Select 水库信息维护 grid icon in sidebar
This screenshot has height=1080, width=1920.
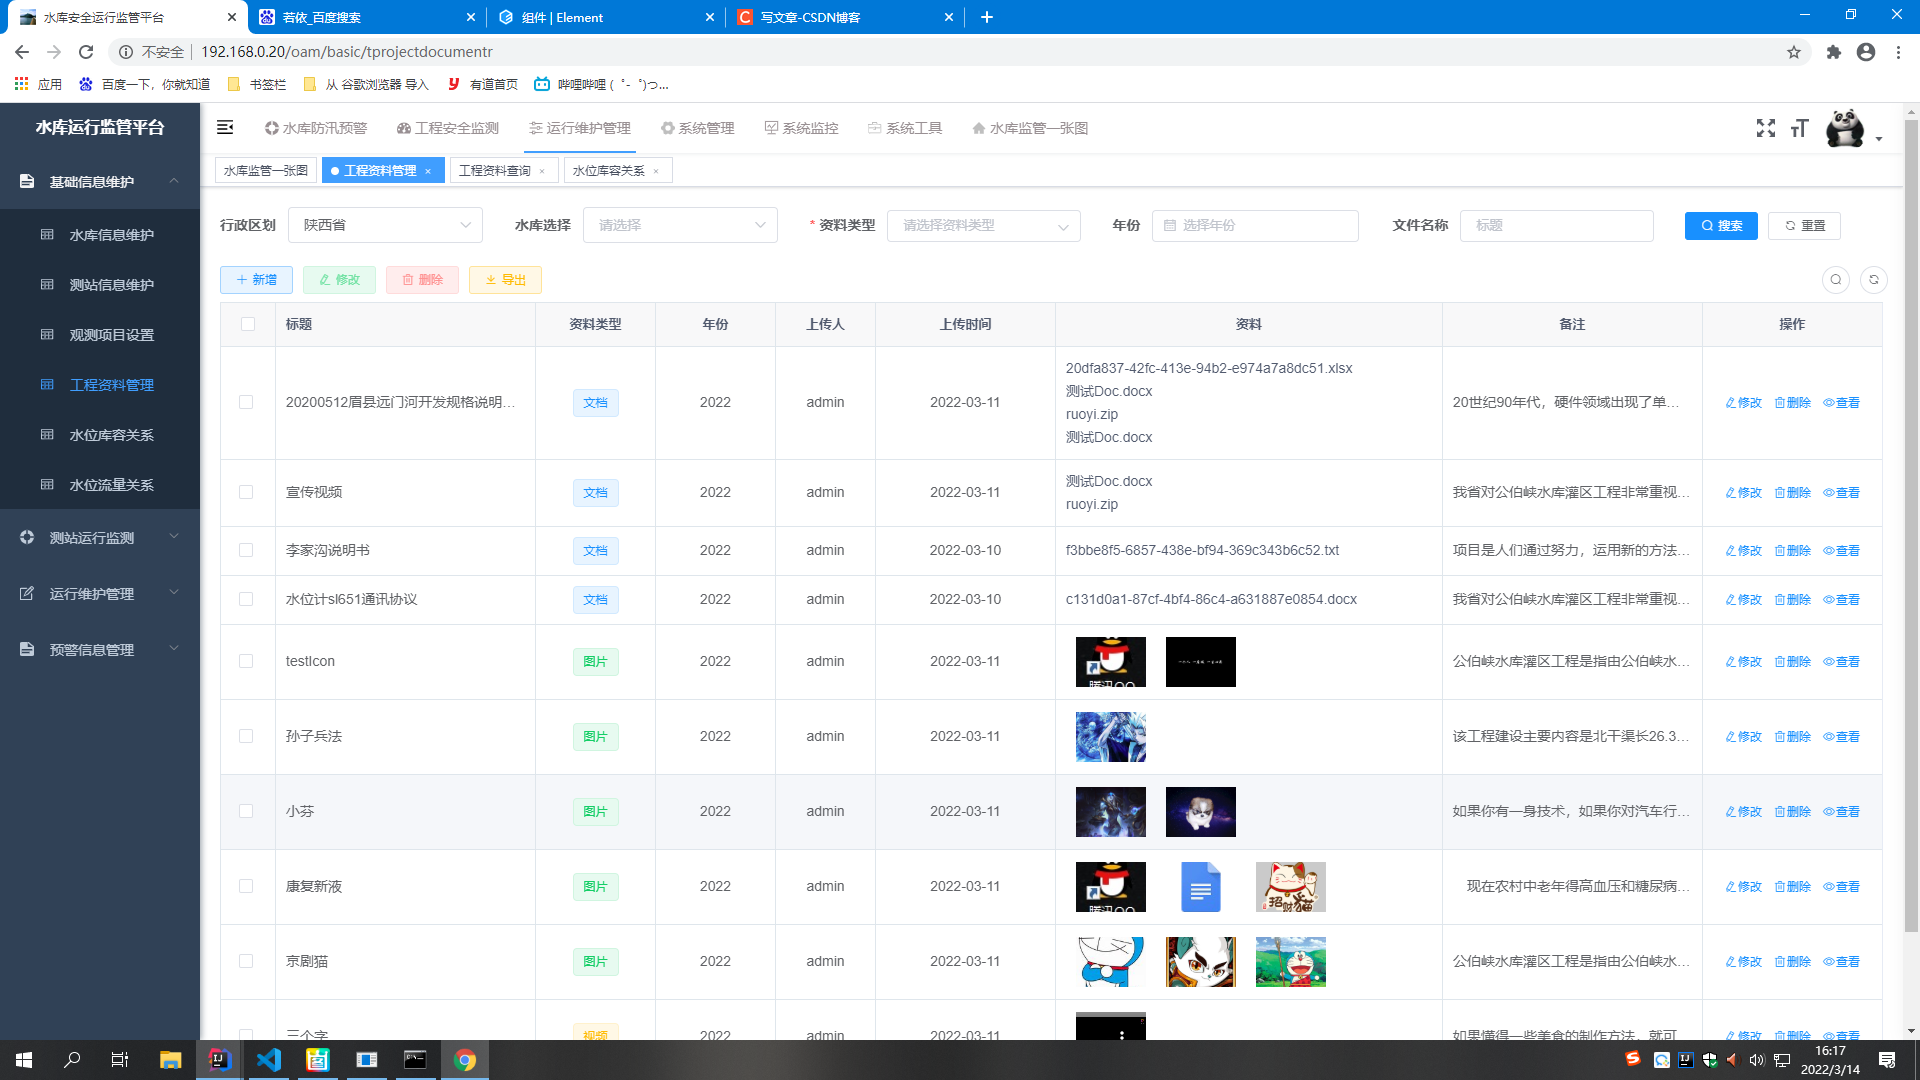click(x=47, y=234)
